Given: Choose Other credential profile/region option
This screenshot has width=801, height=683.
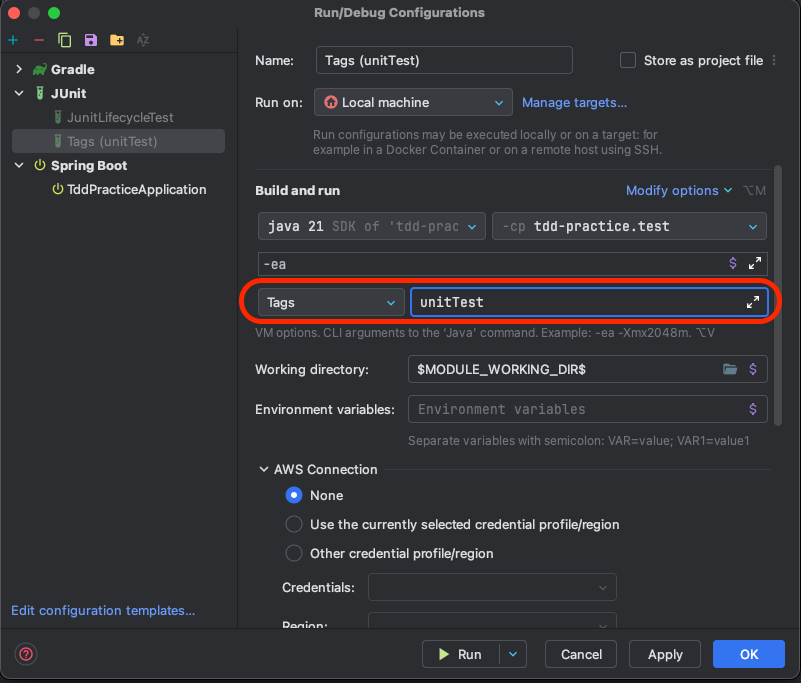Looking at the screenshot, I should (294, 553).
